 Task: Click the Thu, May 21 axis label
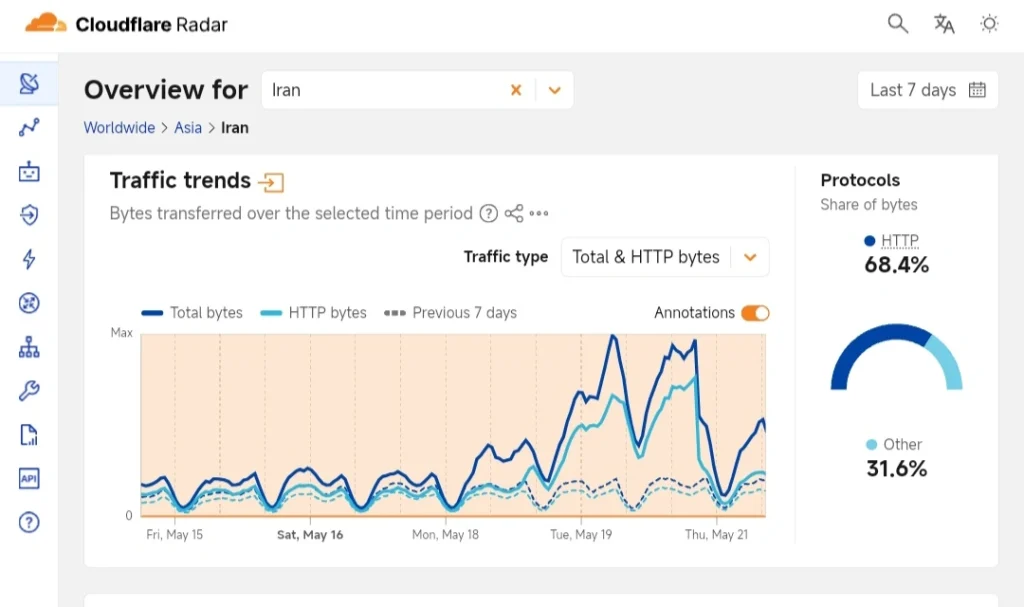pos(716,534)
